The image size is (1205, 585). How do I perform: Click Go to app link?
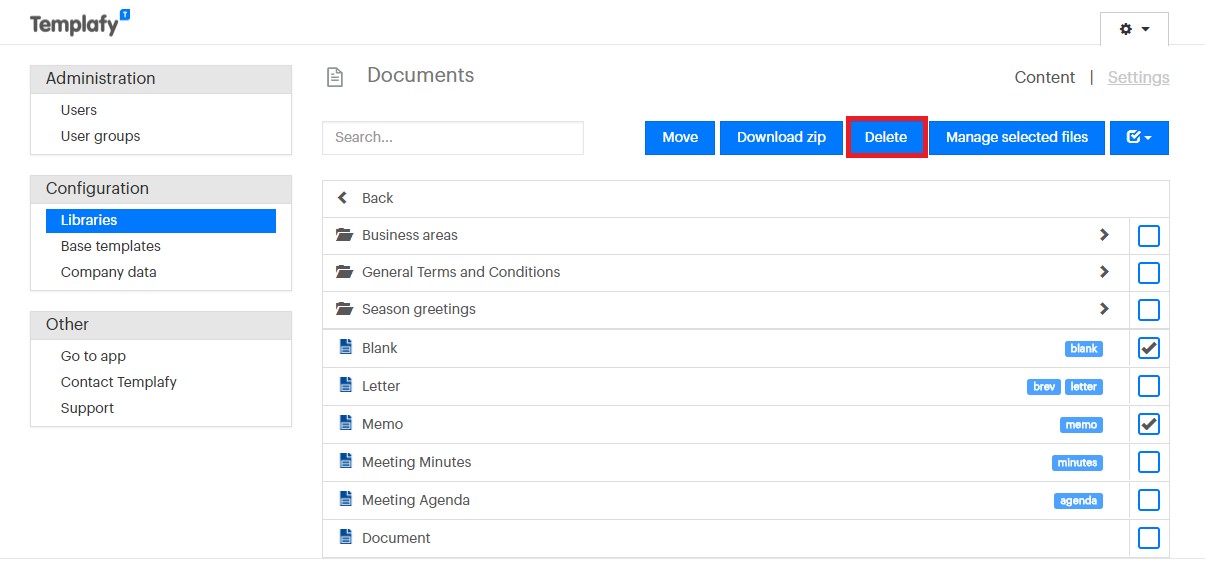coord(93,356)
